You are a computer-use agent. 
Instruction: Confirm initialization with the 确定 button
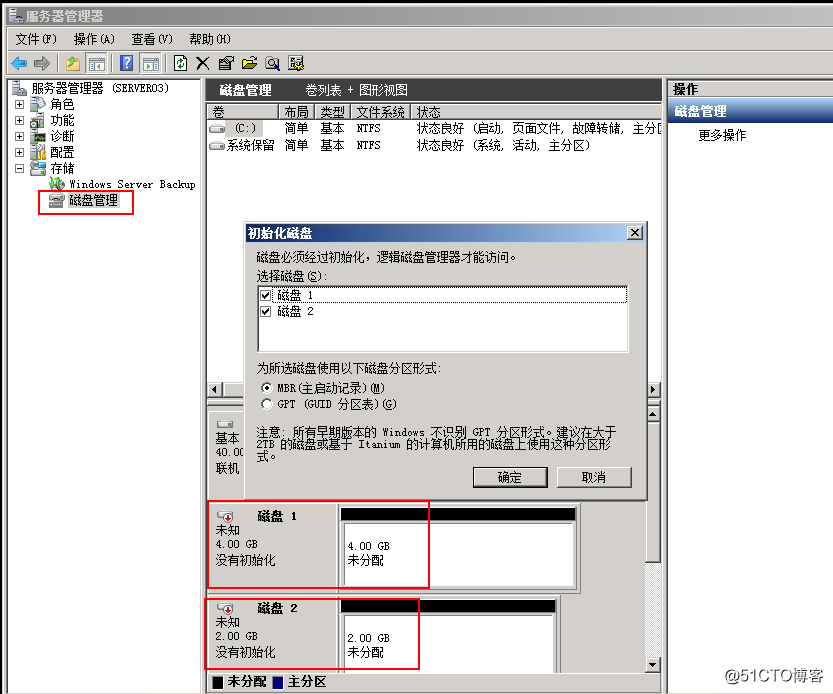coord(510,477)
